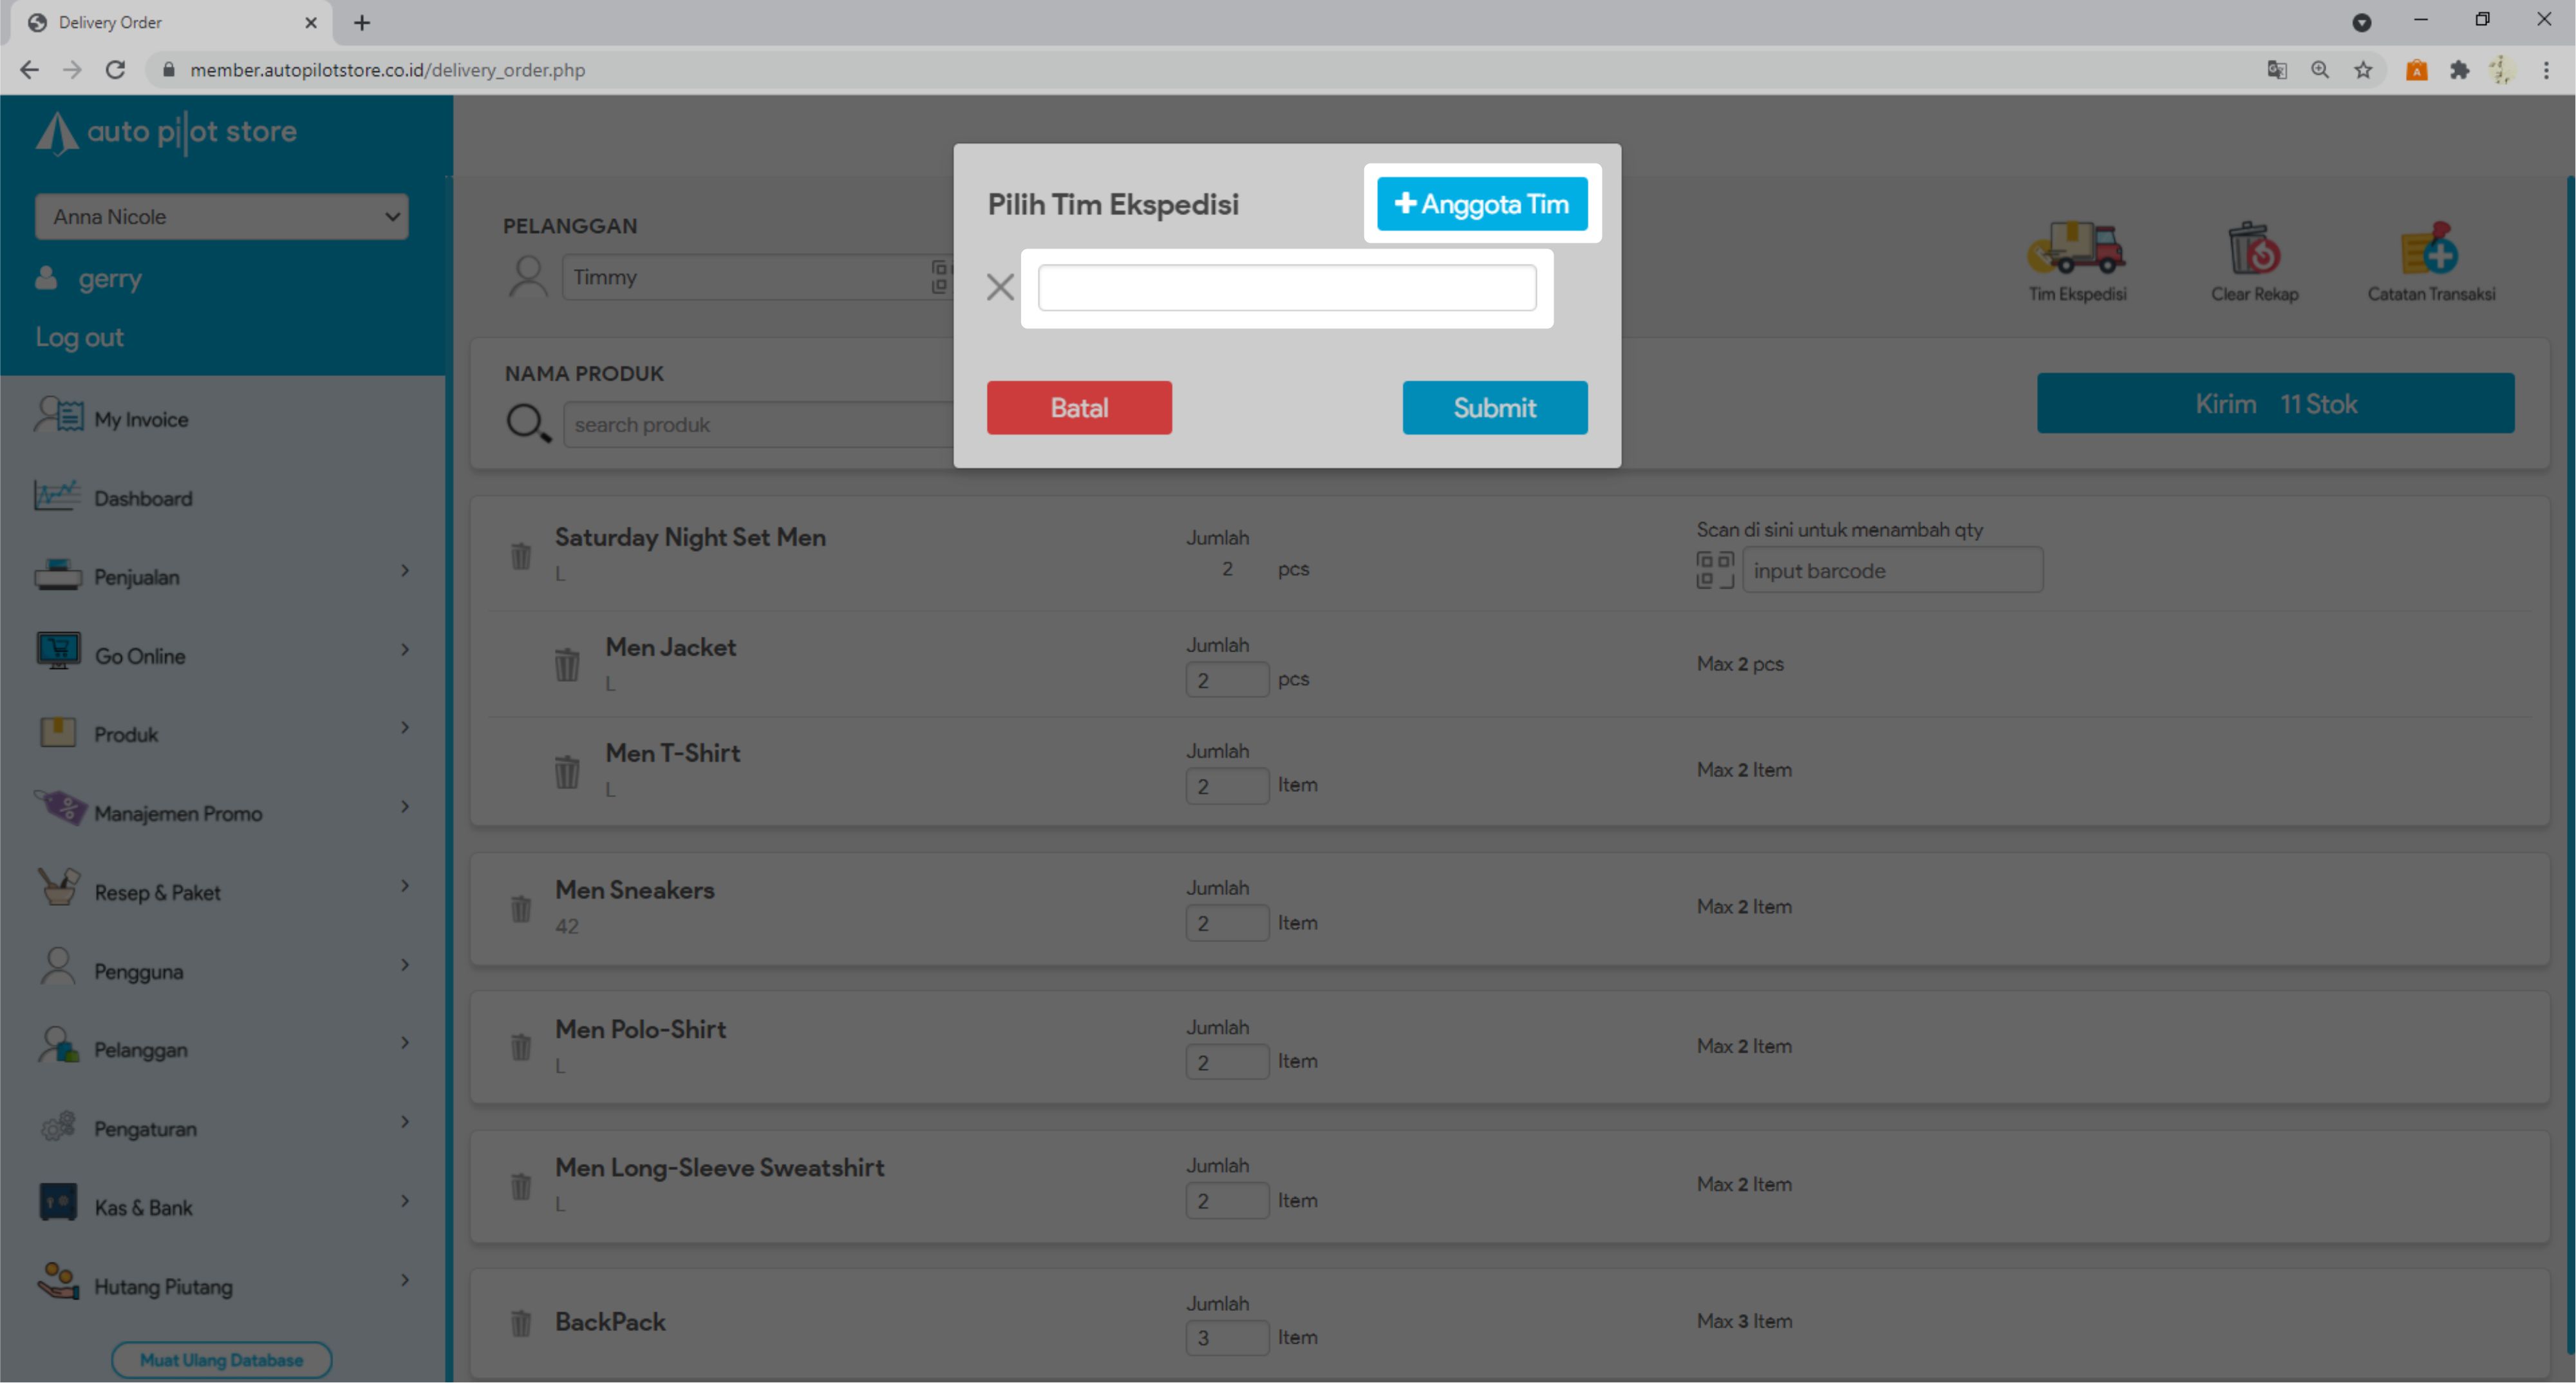The width and height of the screenshot is (2576, 1383).
Task: Remove Men Sneakers with its trash icon
Action: coord(521,908)
